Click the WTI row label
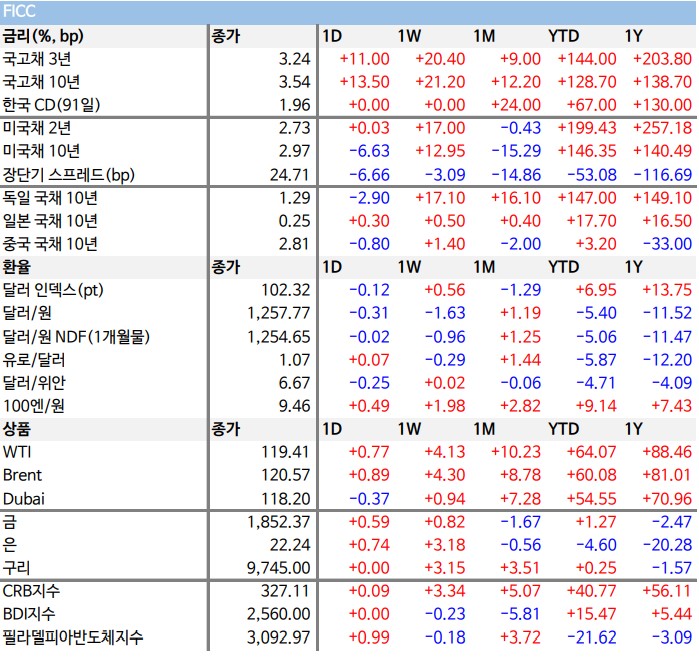The height and width of the screenshot is (658, 699). pos(17,452)
